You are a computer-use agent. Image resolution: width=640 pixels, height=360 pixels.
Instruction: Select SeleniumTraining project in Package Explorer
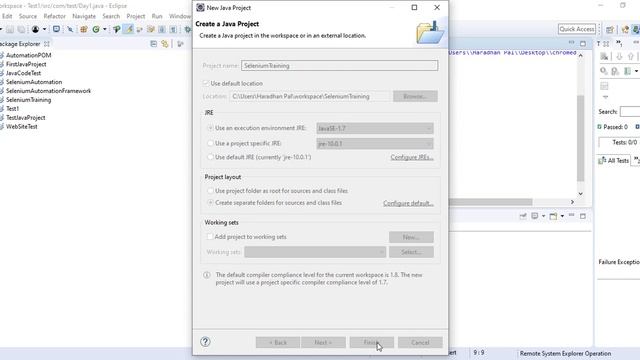[28, 100]
